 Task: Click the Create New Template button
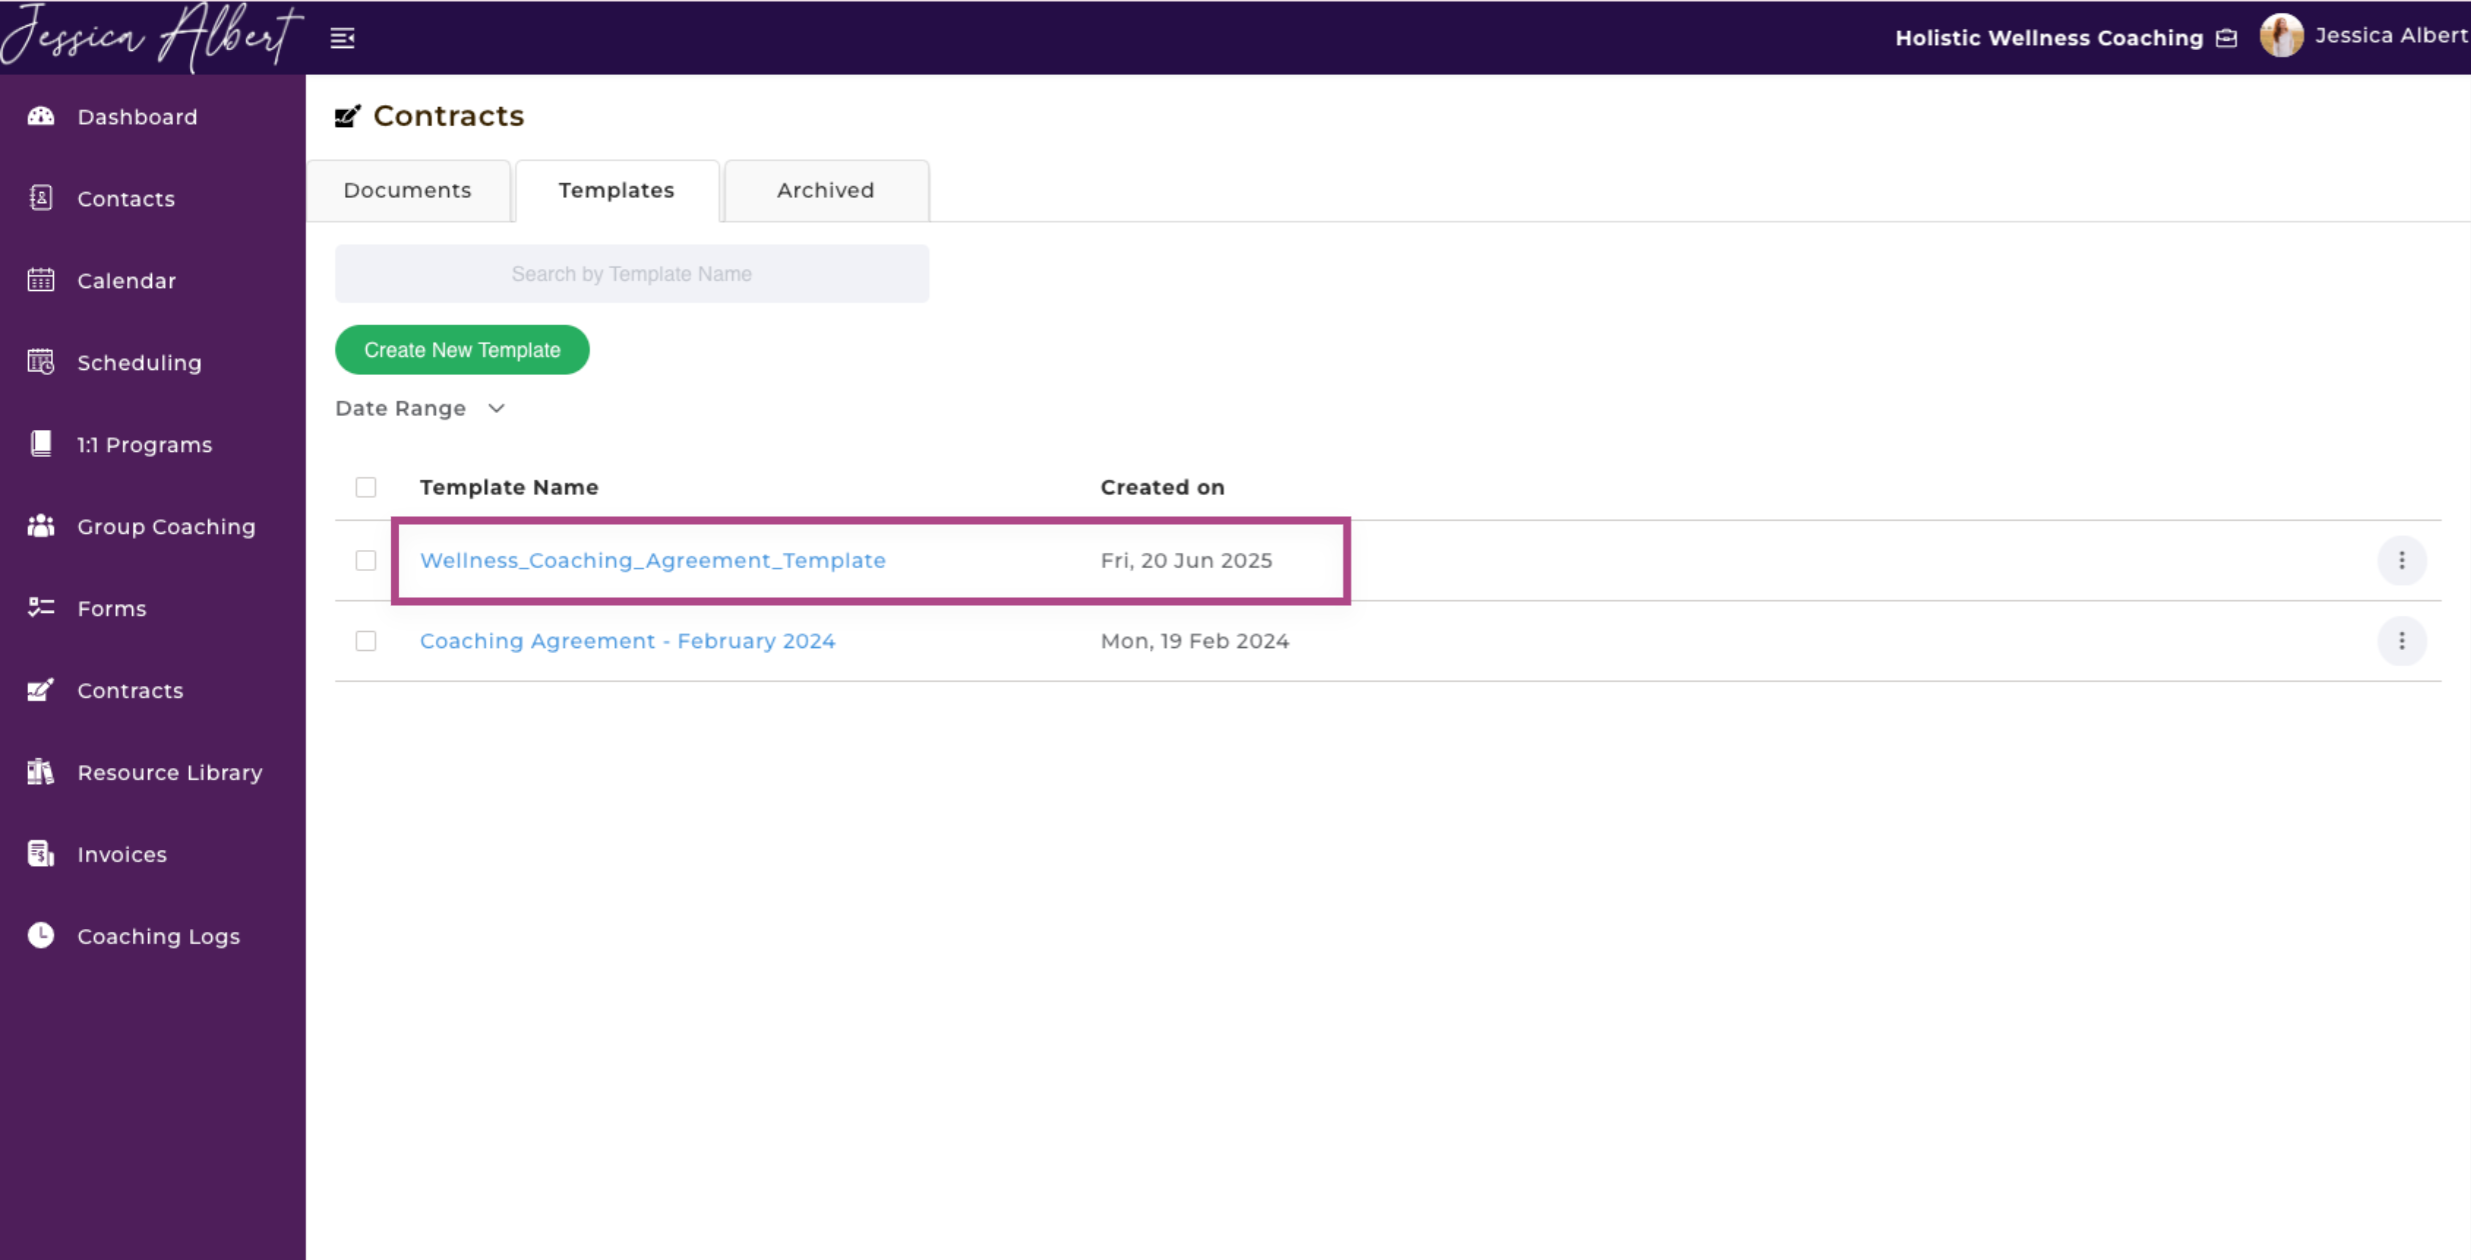pyautogui.click(x=462, y=350)
